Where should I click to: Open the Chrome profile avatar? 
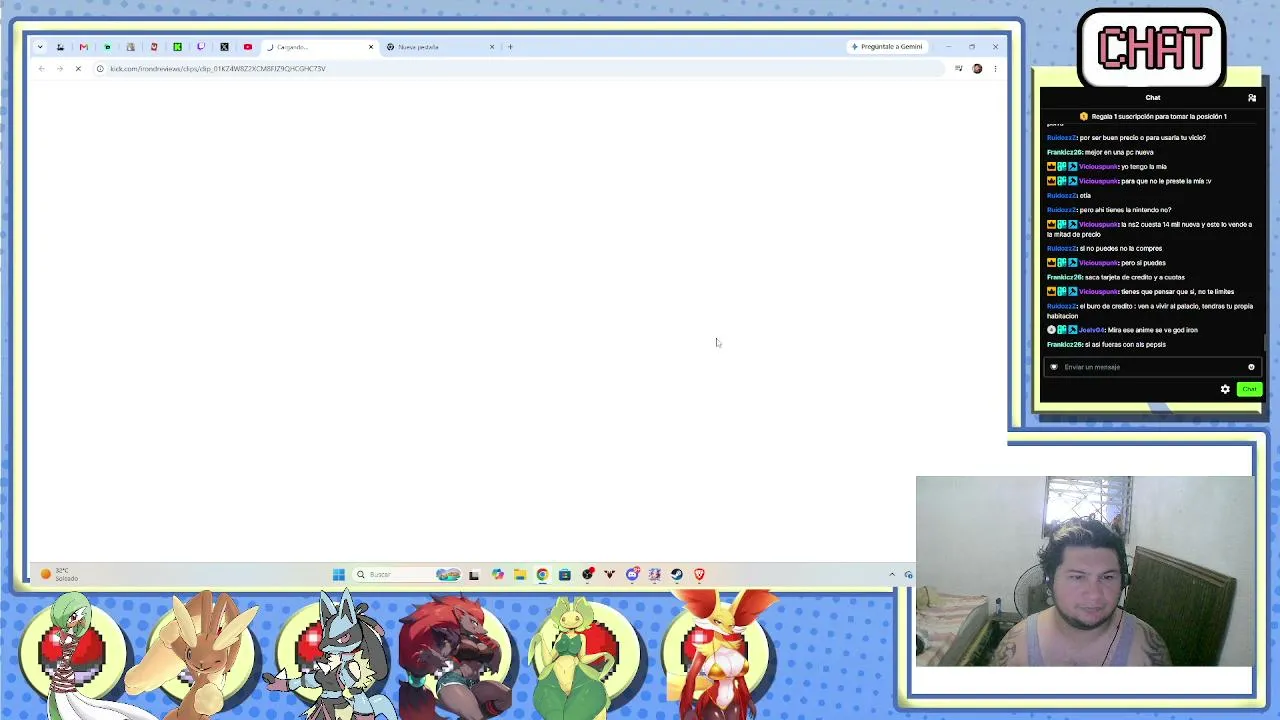click(x=977, y=69)
